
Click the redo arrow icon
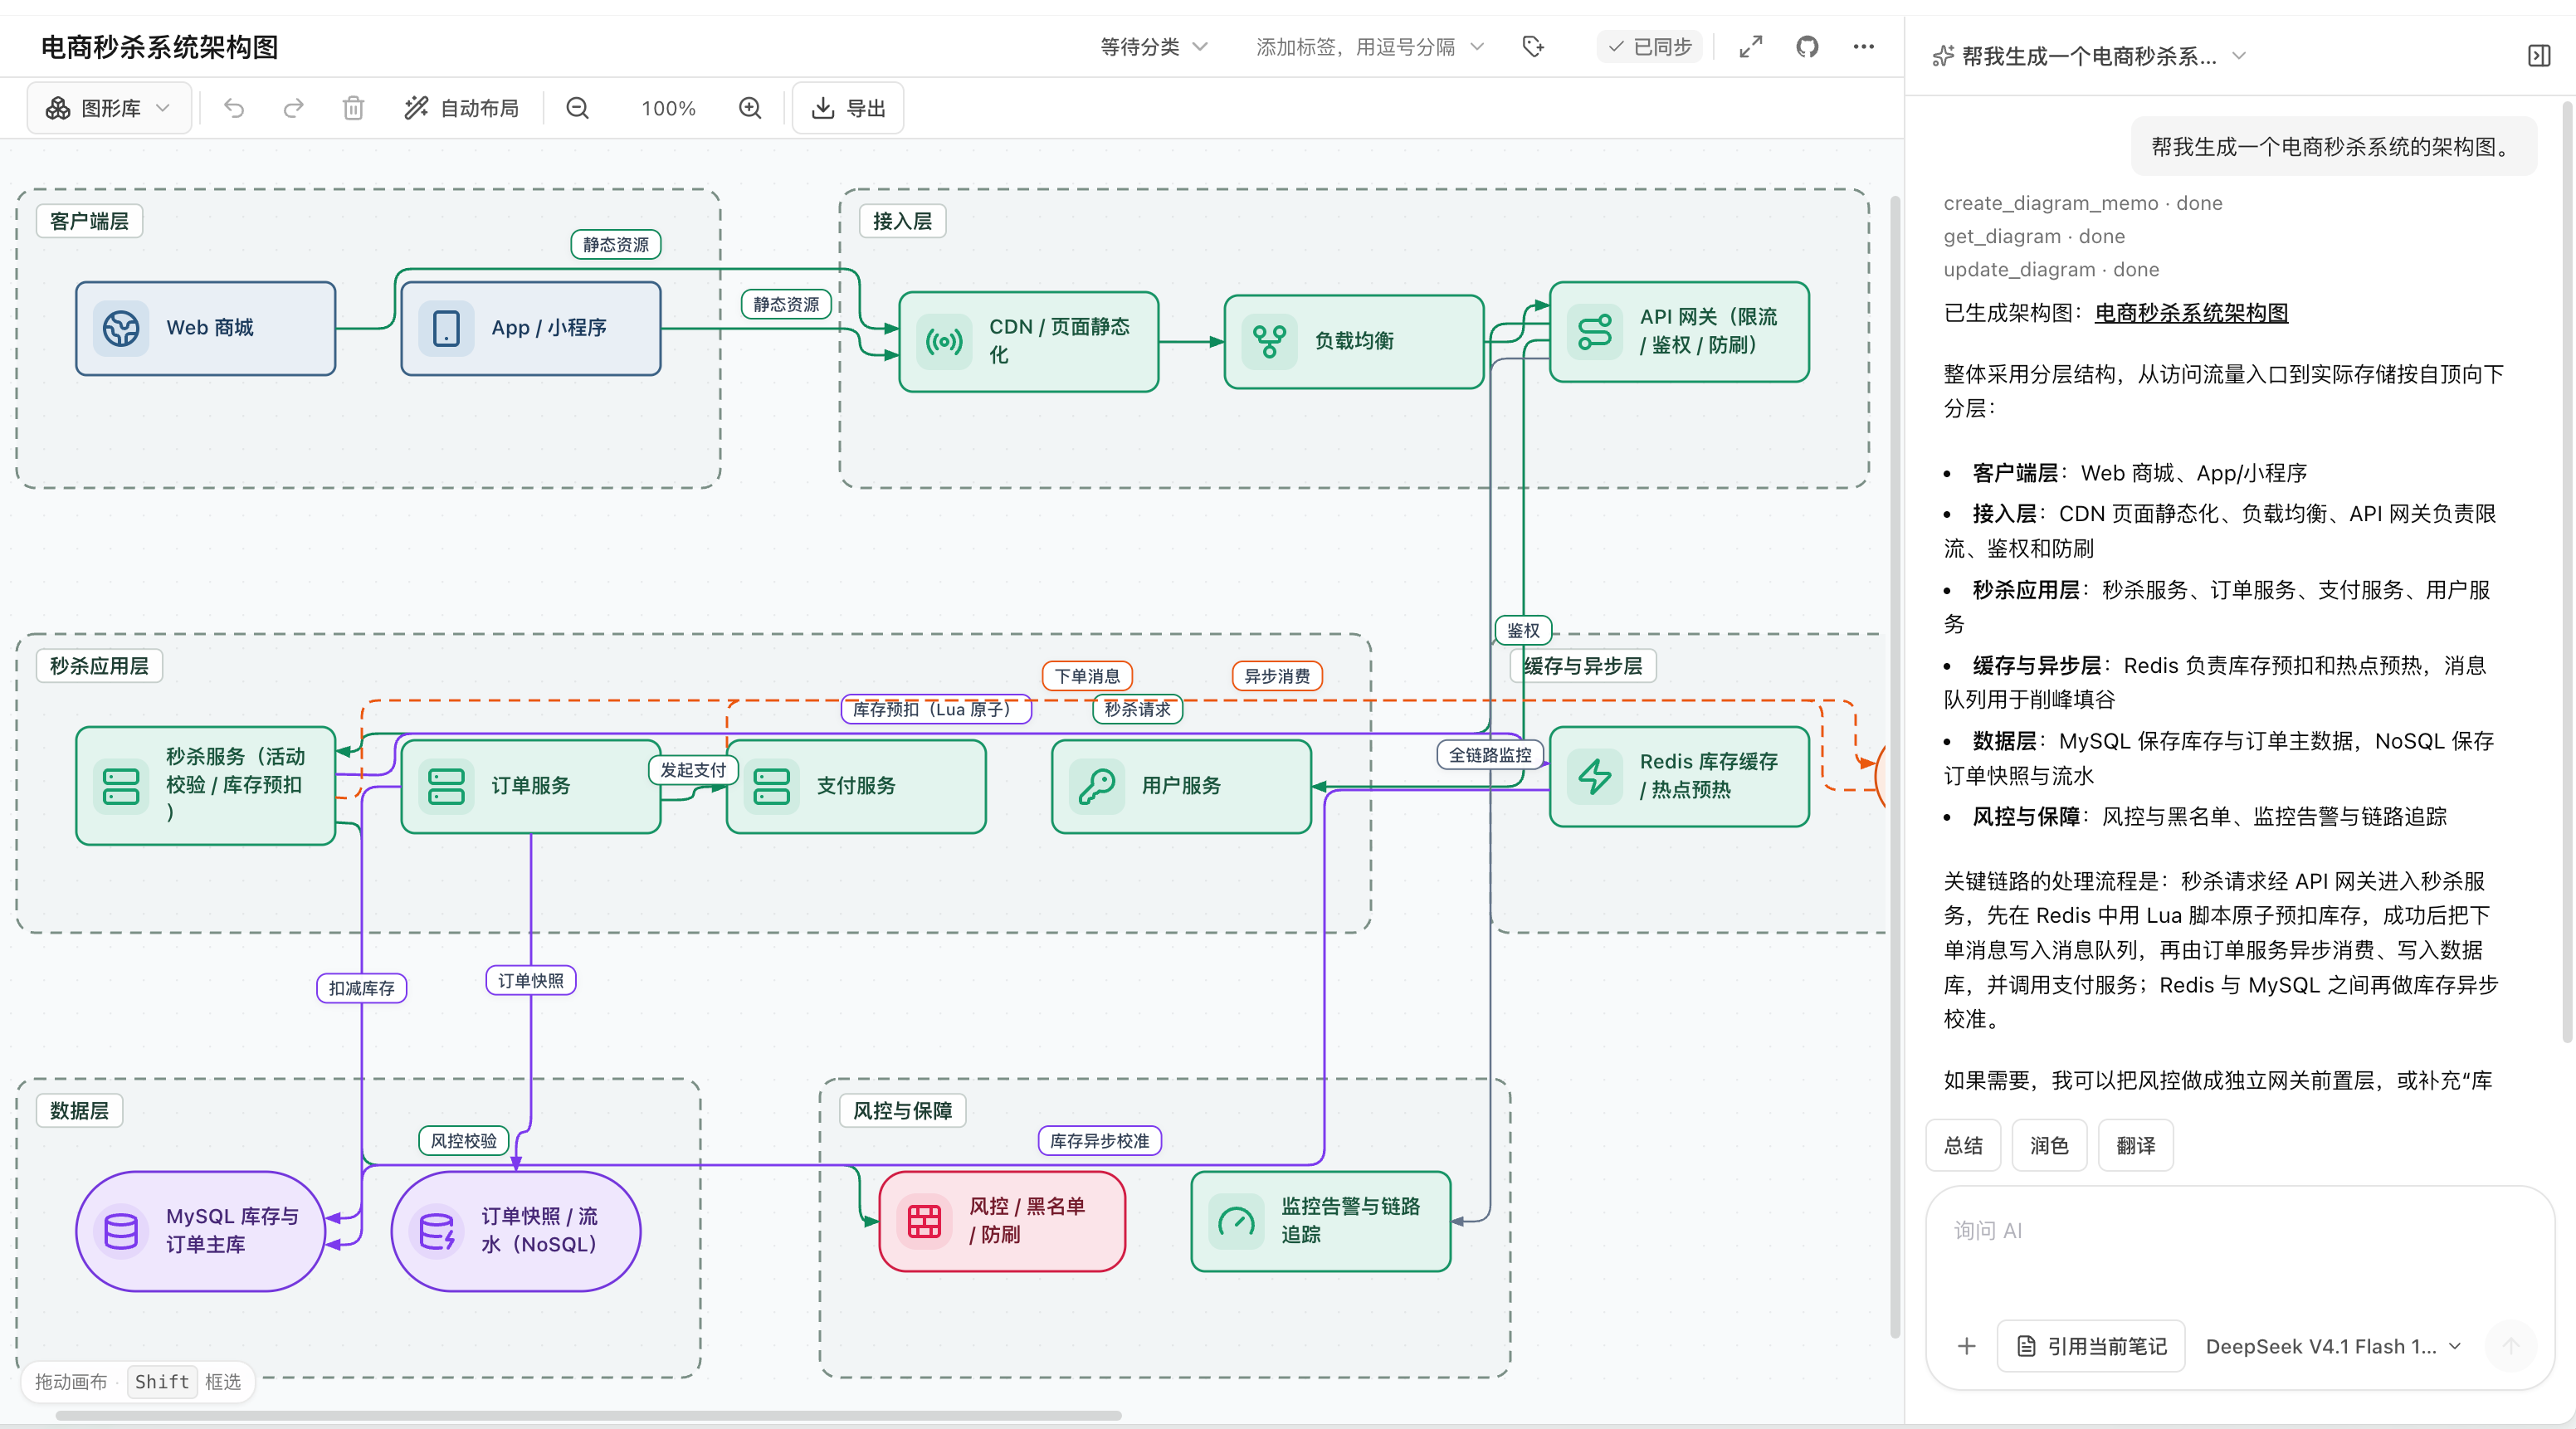click(x=293, y=108)
